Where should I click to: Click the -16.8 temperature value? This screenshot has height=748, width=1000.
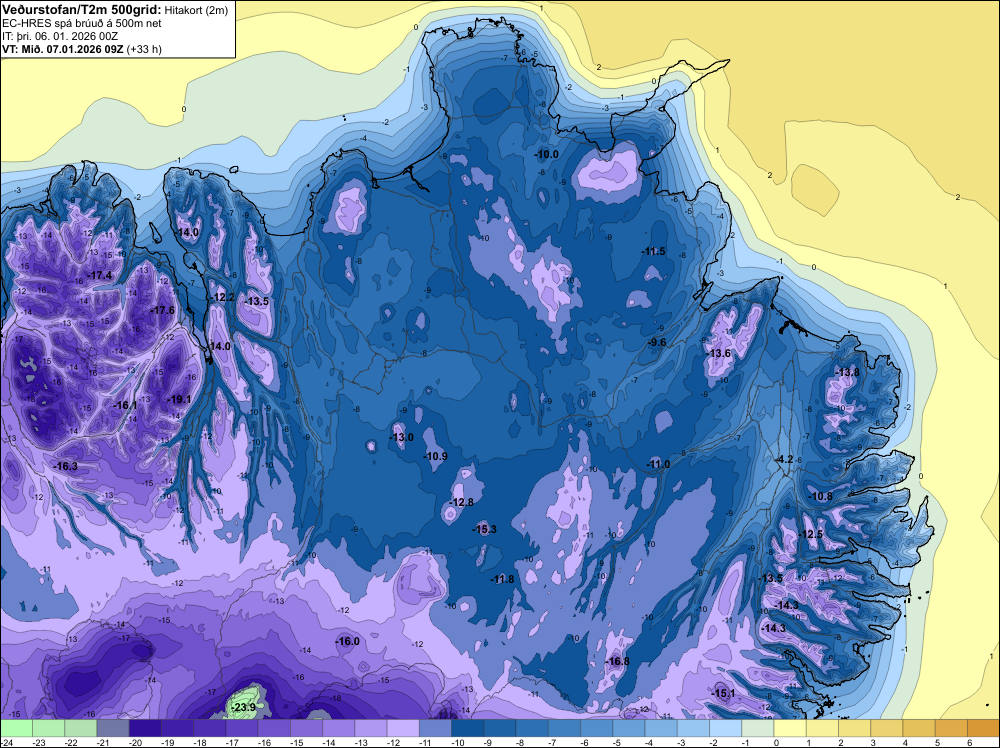point(617,661)
